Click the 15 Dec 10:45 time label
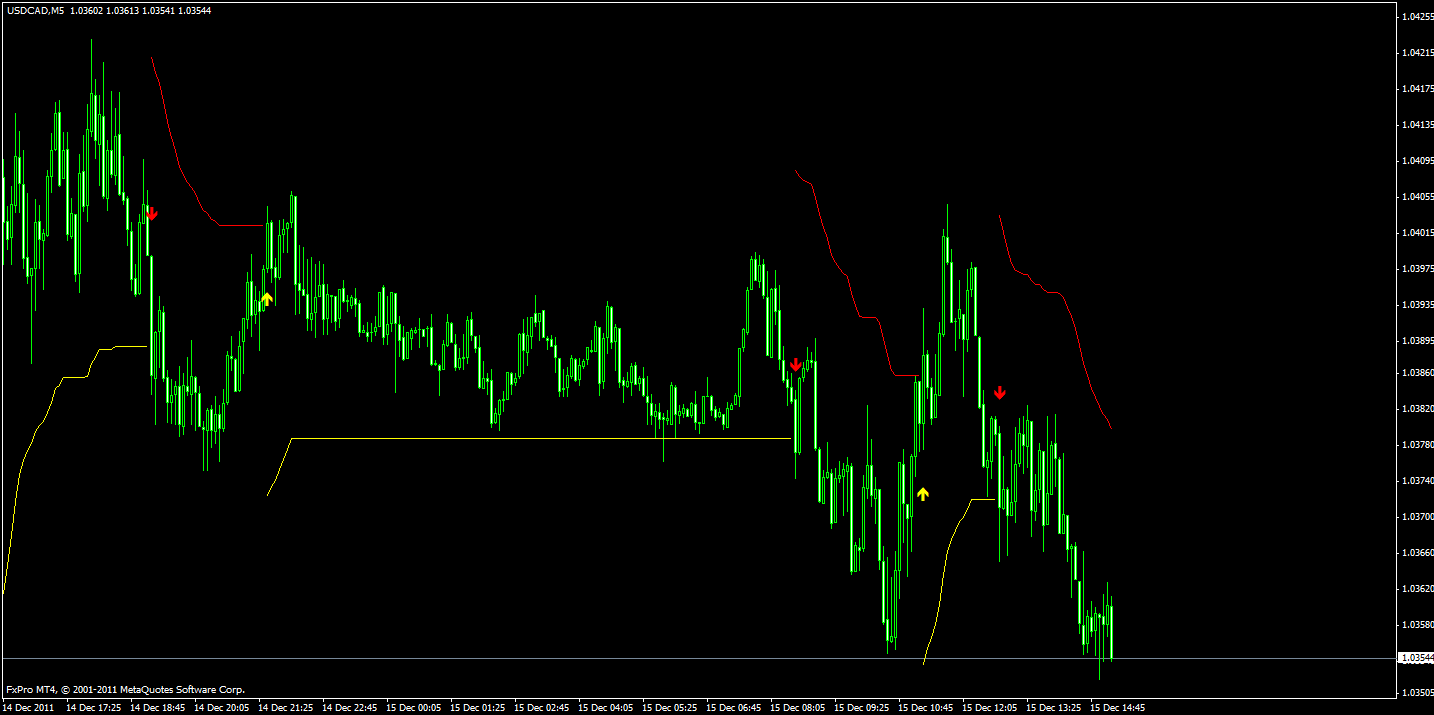The width and height of the screenshot is (1434, 715). point(926,707)
